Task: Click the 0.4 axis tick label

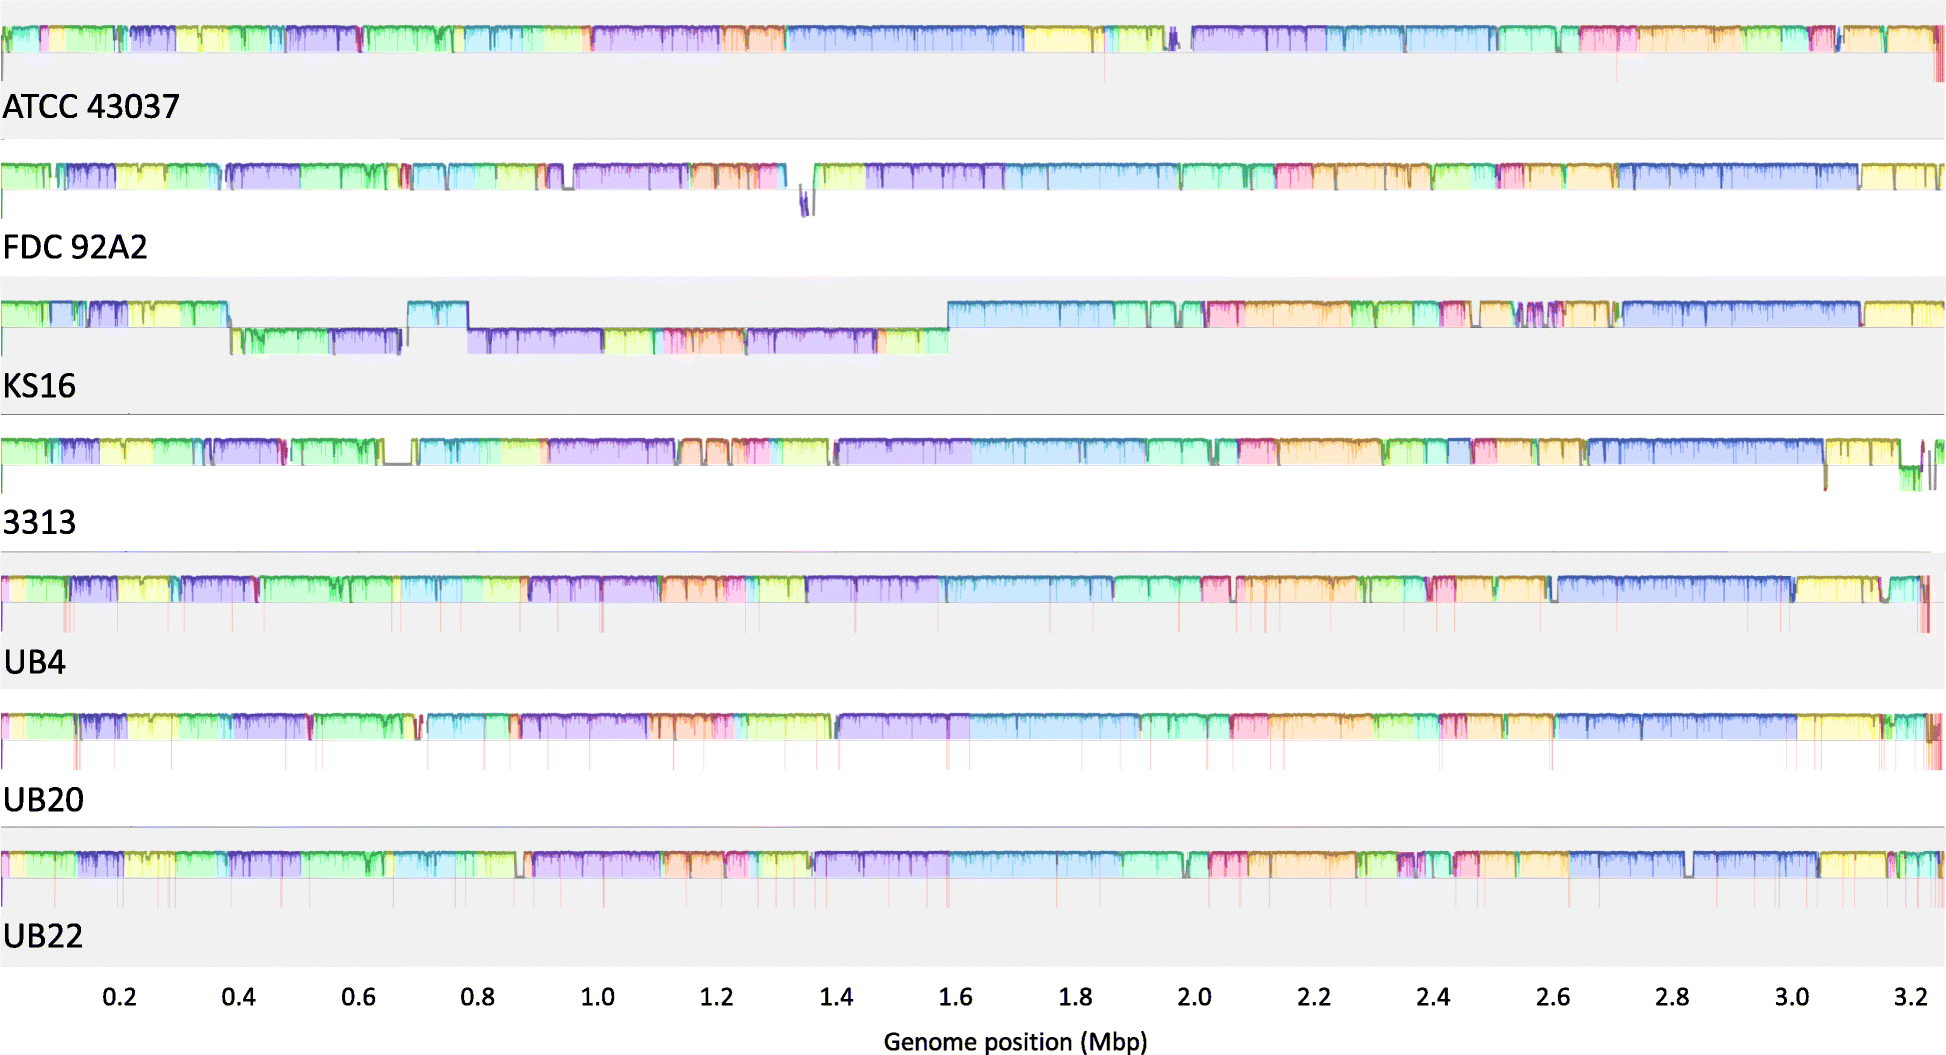Action: (x=238, y=997)
